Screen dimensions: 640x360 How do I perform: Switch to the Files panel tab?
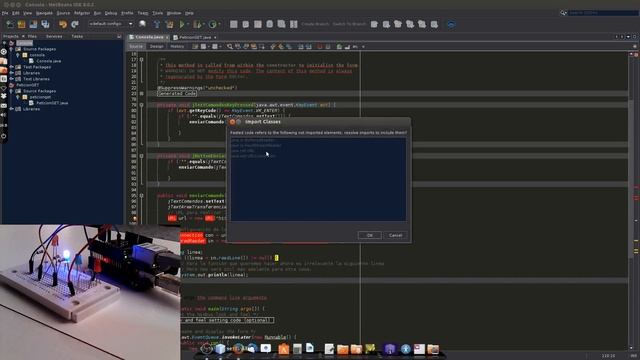[x=32, y=36]
